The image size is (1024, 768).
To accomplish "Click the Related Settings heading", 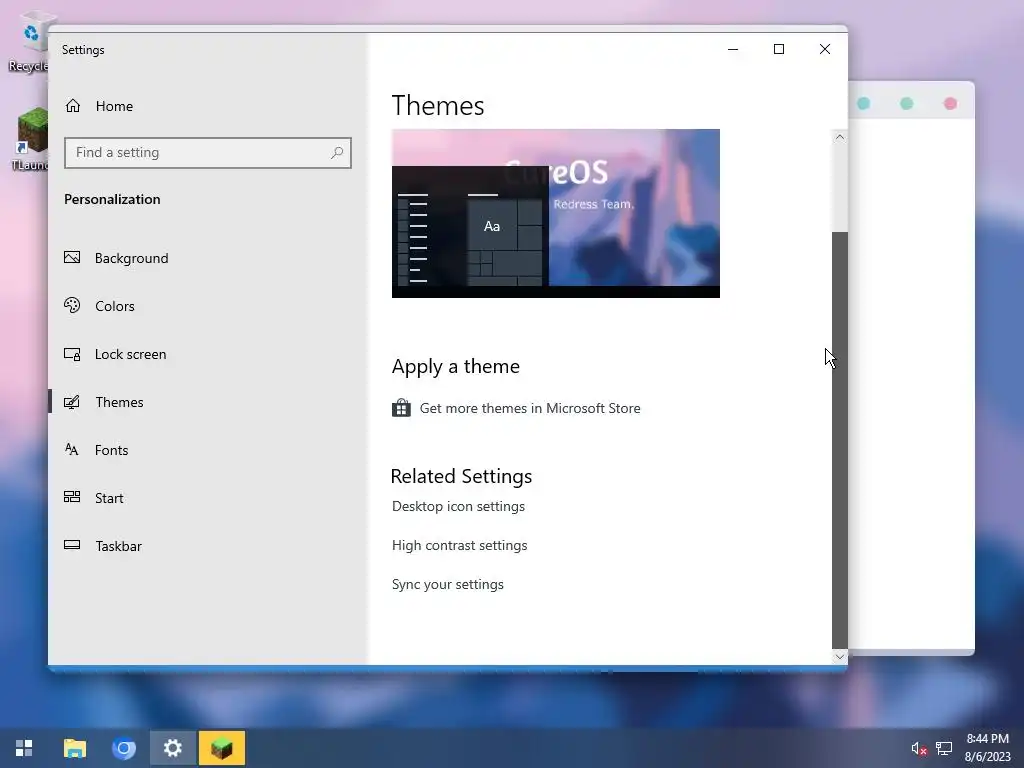I will click(x=462, y=476).
